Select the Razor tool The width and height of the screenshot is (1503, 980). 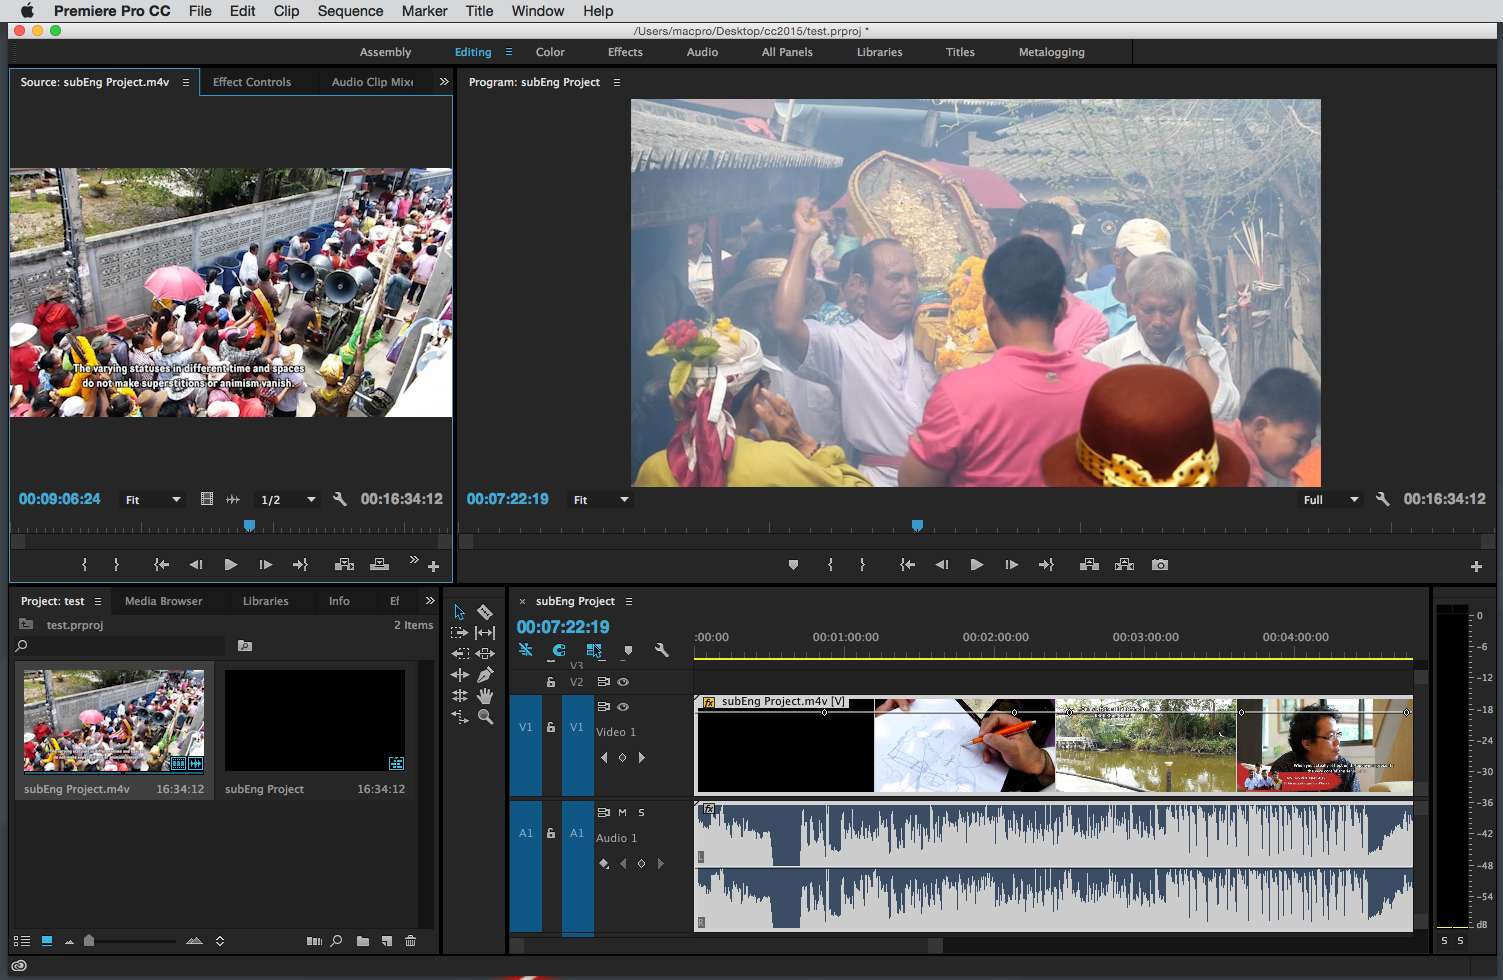pos(485,612)
